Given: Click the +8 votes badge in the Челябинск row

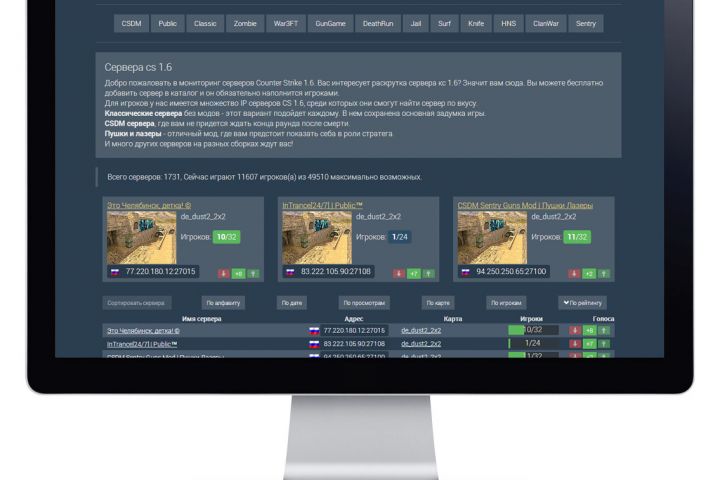Looking at the screenshot, I should 590,330.
